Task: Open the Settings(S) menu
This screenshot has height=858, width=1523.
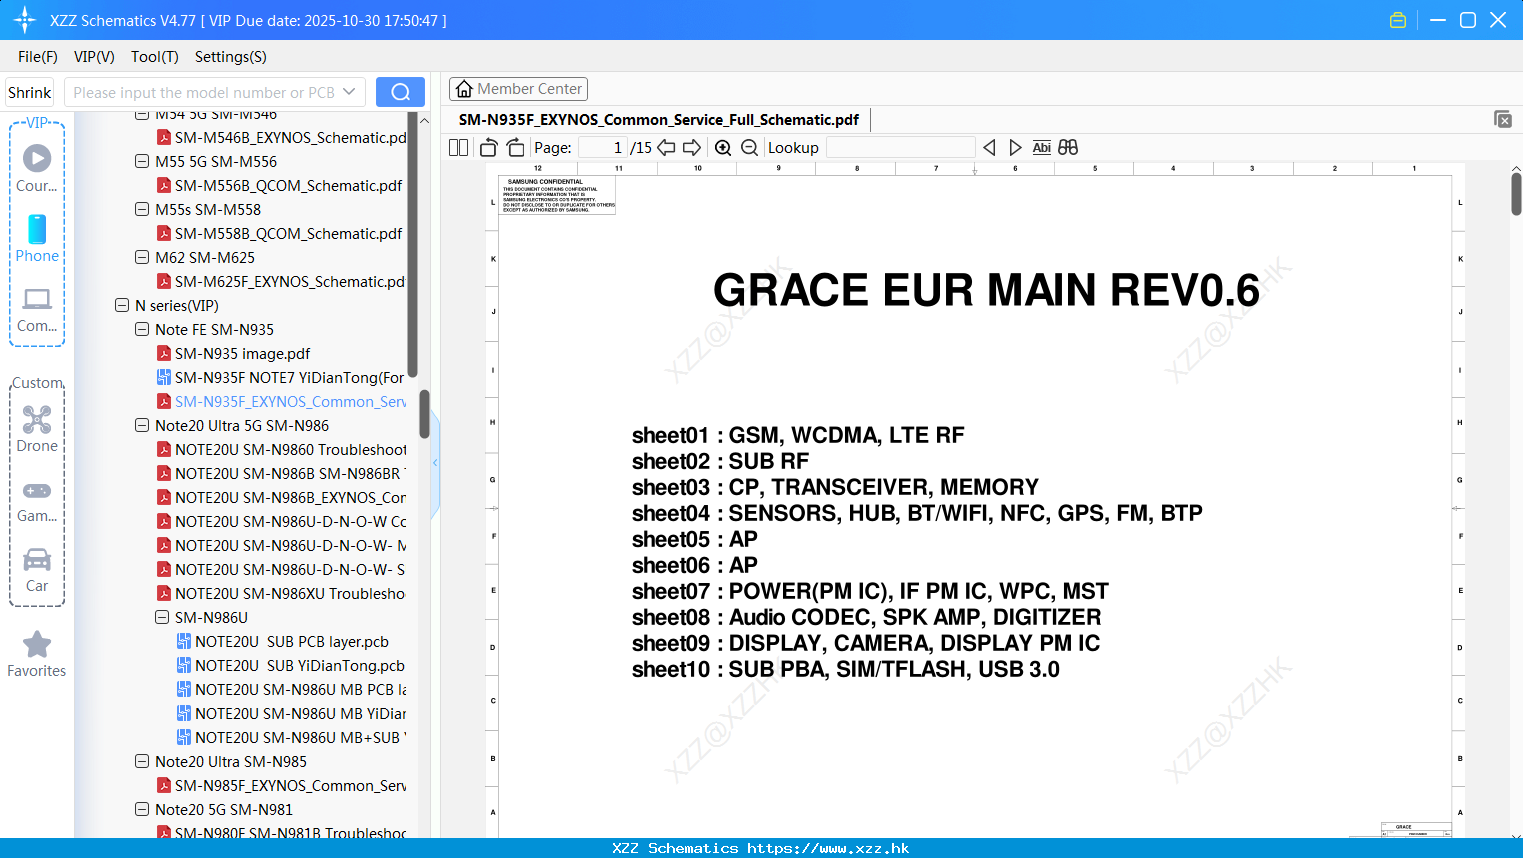Action: (231, 57)
